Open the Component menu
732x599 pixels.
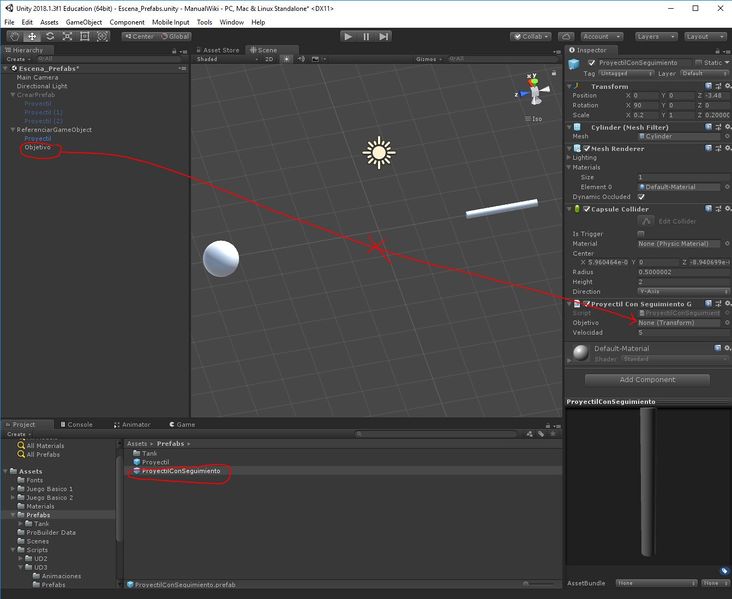[127, 22]
